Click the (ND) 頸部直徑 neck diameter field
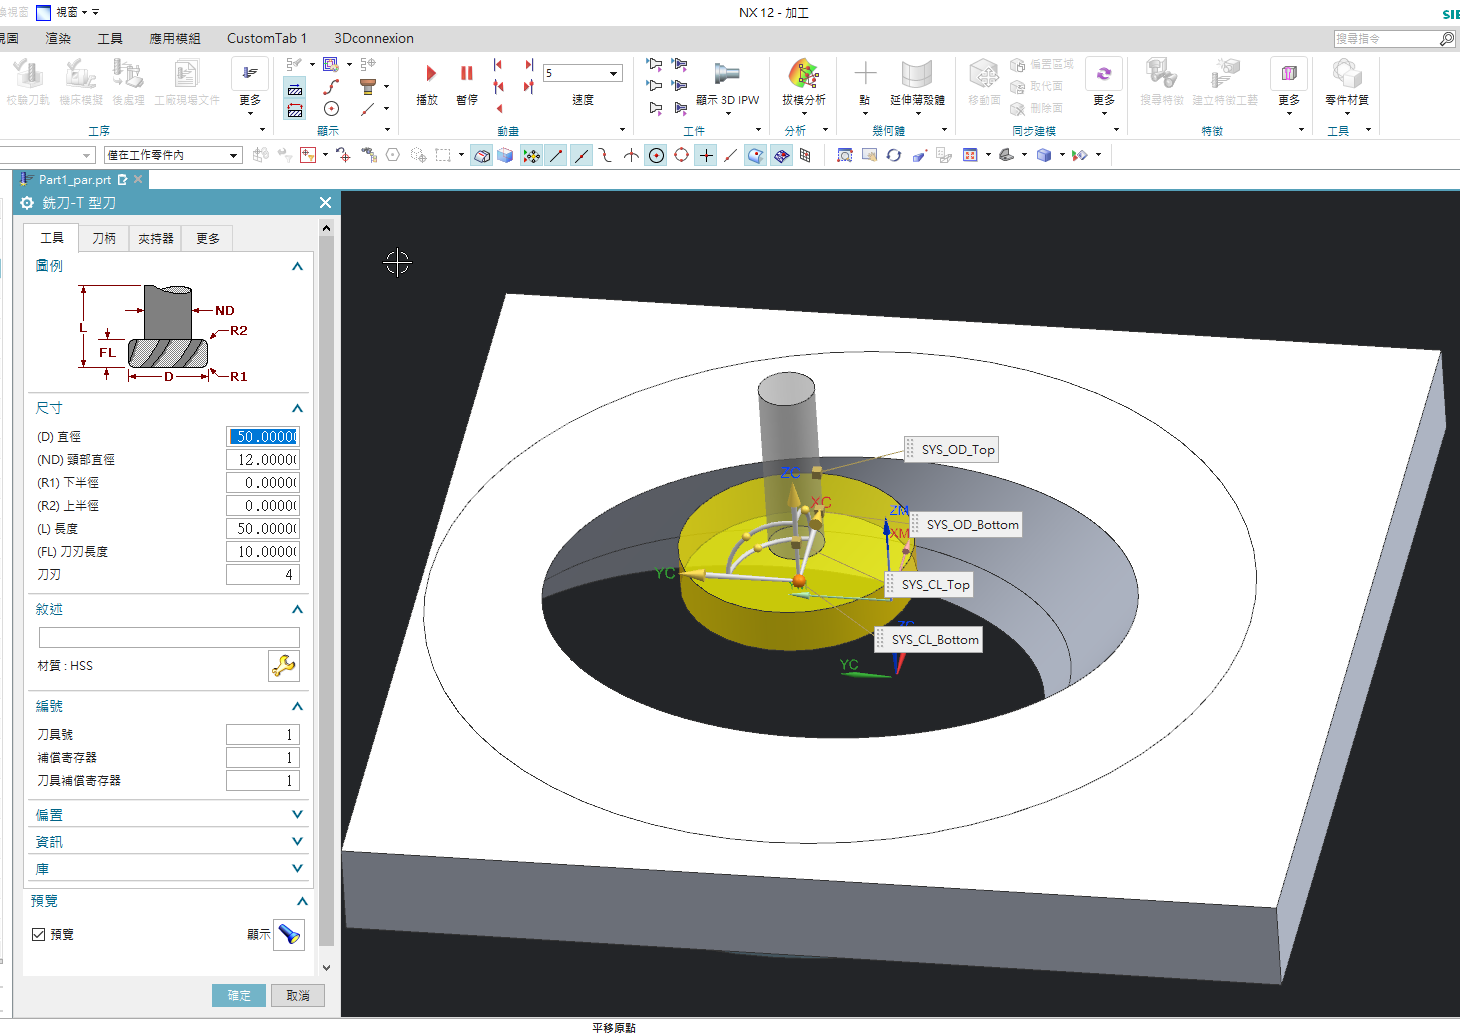Image resolution: width=1460 pixels, height=1036 pixels. (263, 459)
